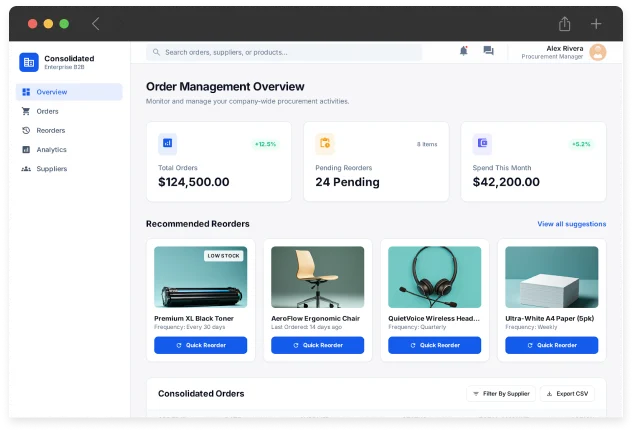Click the notification bell icon
Viewport: 634px width, 432px height.
tap(463, 51)
